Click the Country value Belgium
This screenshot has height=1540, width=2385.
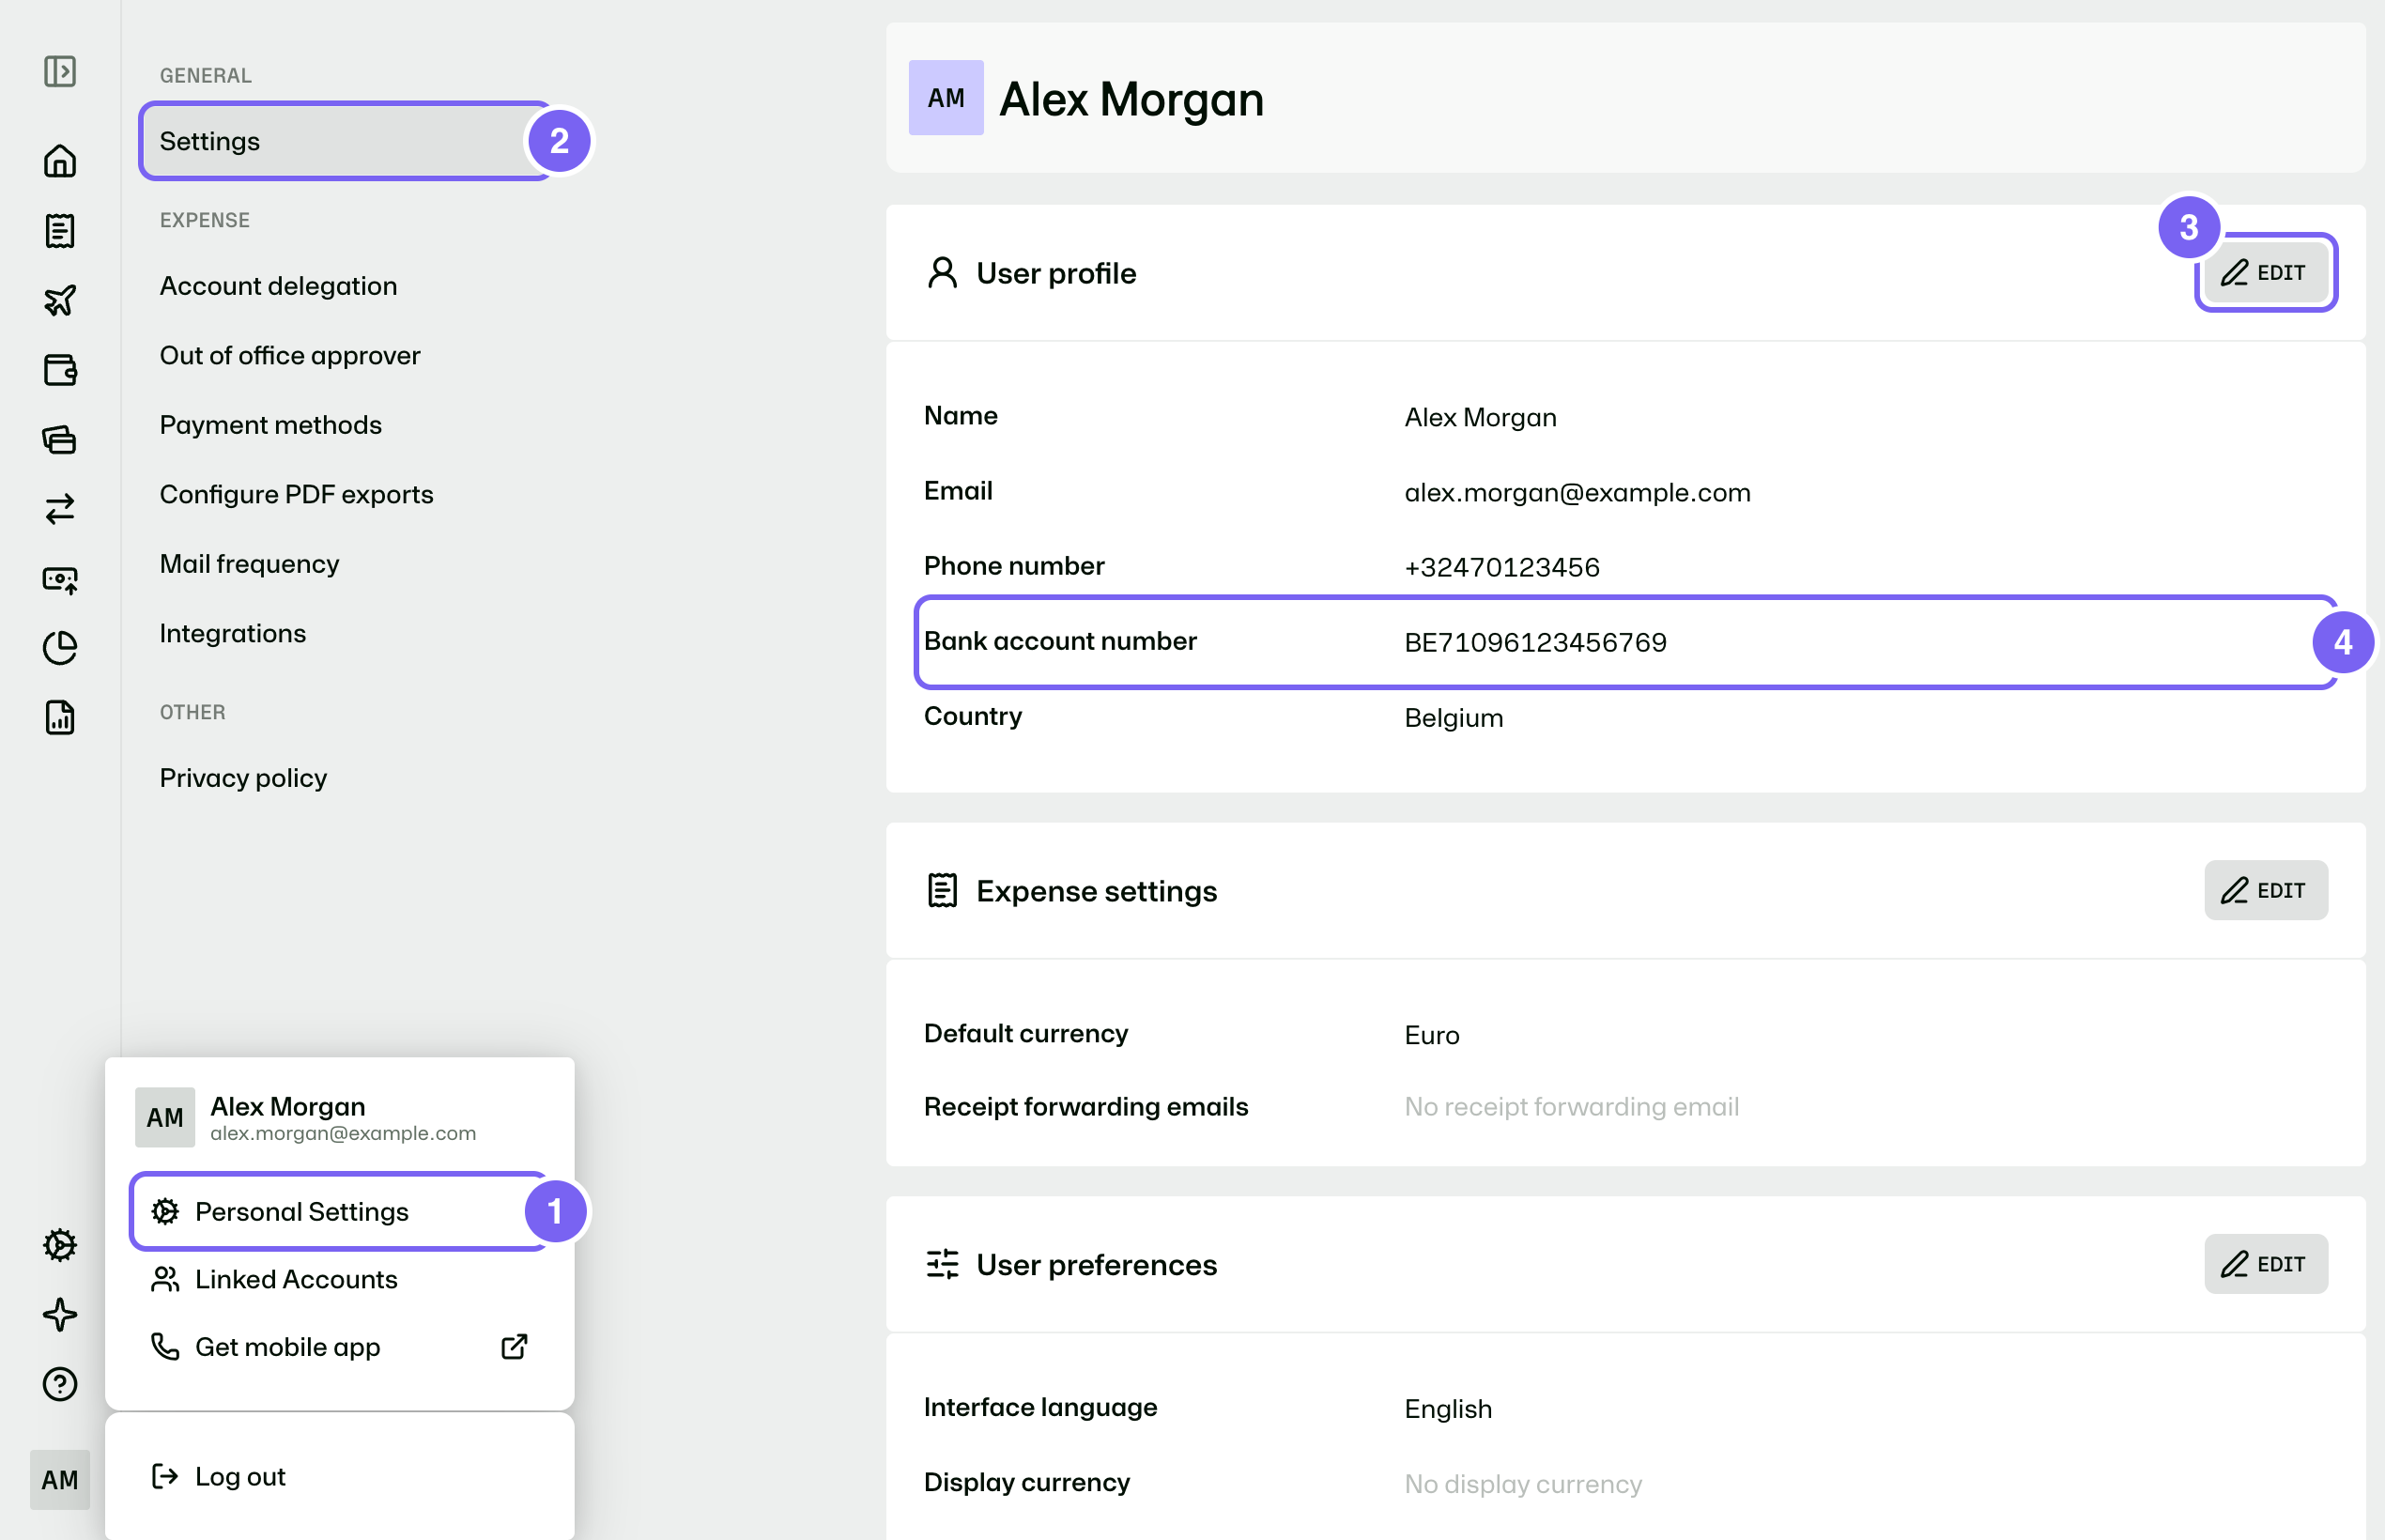click(x=1453, y=718)
